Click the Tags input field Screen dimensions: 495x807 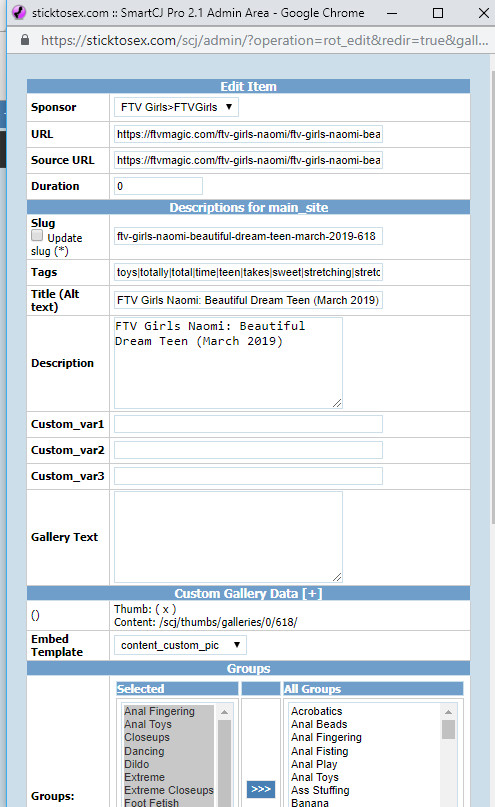(x=249, y=272)
